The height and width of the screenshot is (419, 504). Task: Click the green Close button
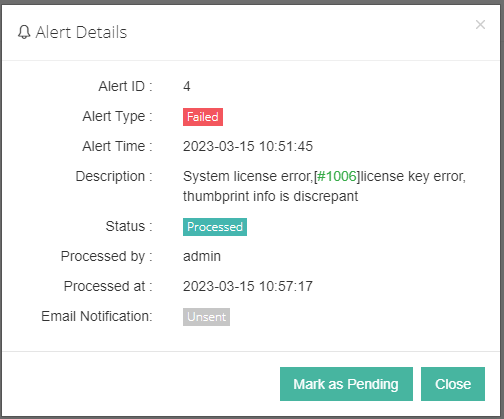pos(453,384)
